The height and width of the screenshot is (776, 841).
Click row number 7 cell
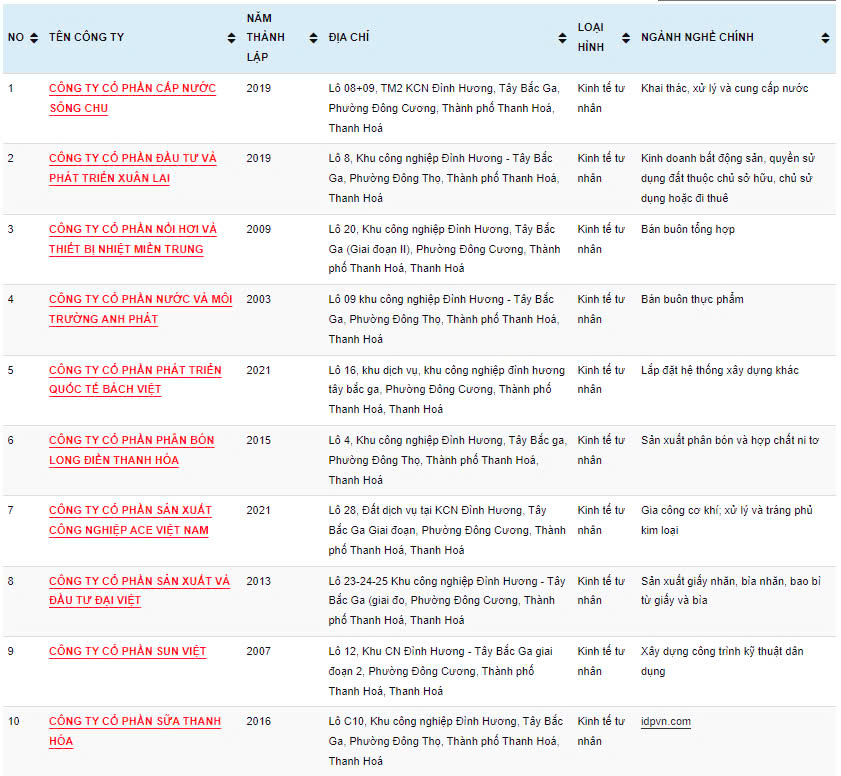pyautogui.click(x=11, y=510)
